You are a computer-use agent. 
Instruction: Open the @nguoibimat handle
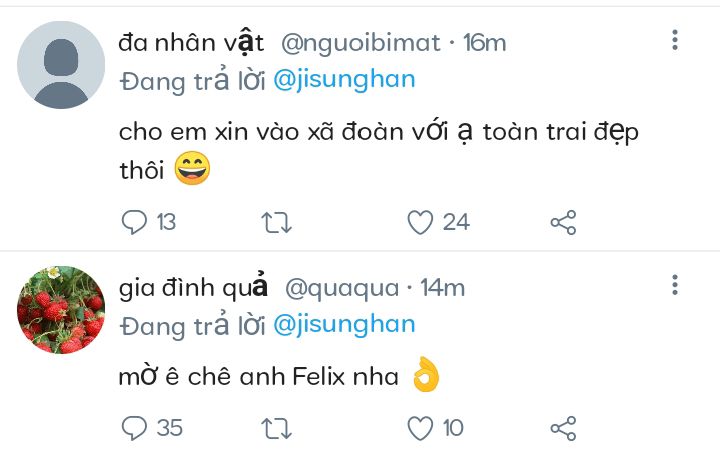[x=360, y=43]
